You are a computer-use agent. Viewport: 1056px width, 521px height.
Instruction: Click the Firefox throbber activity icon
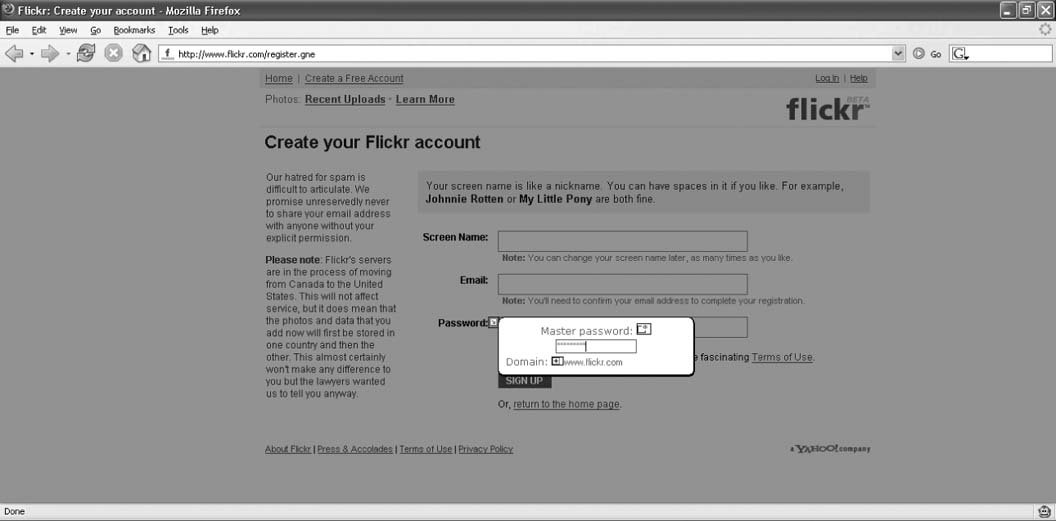tap(1045, 30)
